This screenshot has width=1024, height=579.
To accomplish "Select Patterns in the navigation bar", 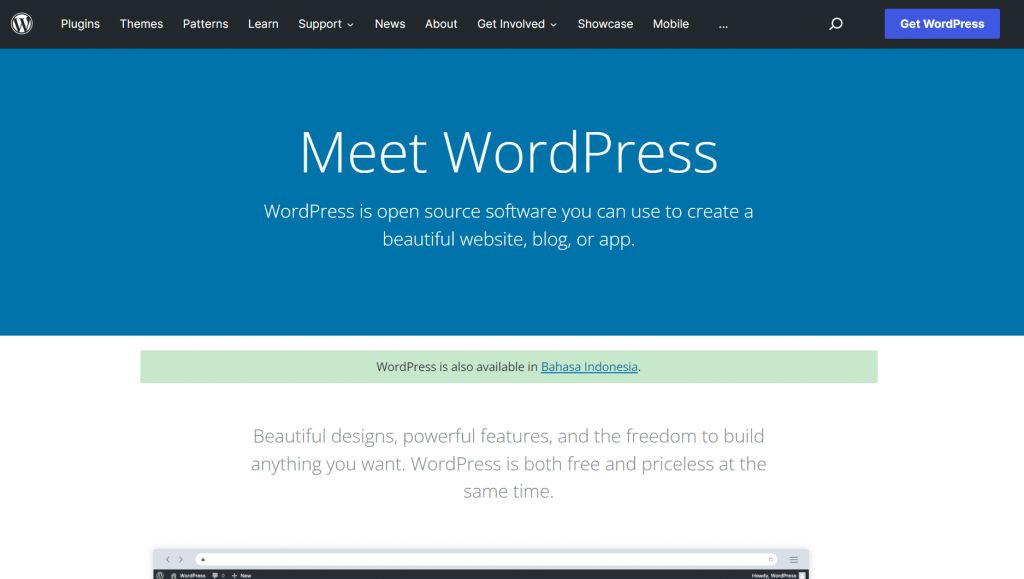I will click(x=206, y=24).
